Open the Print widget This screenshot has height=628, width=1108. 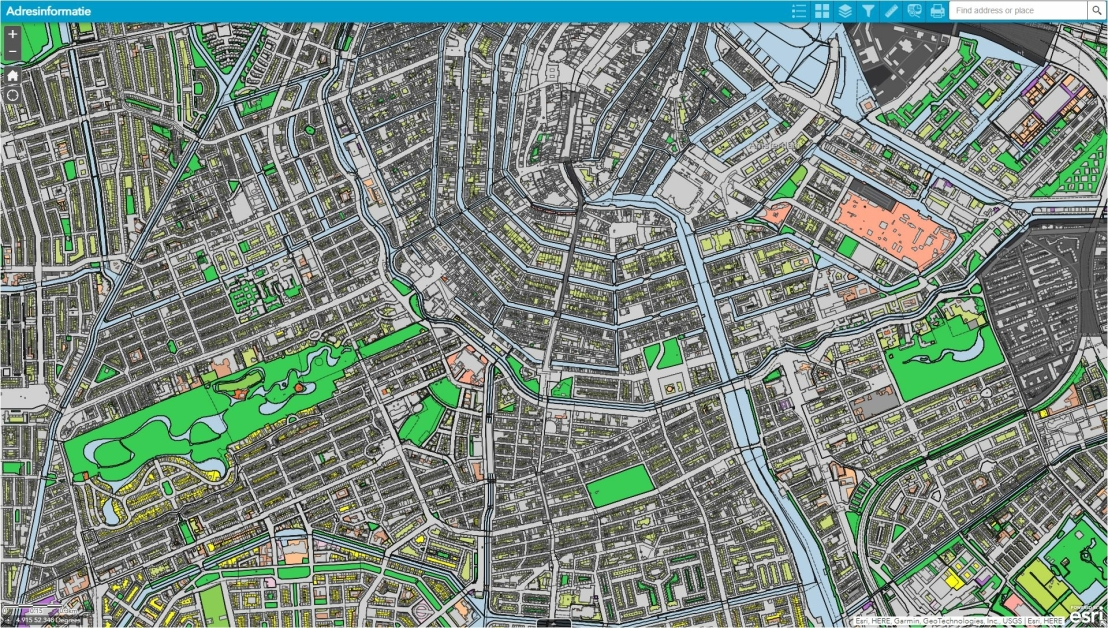pos(936,10)
